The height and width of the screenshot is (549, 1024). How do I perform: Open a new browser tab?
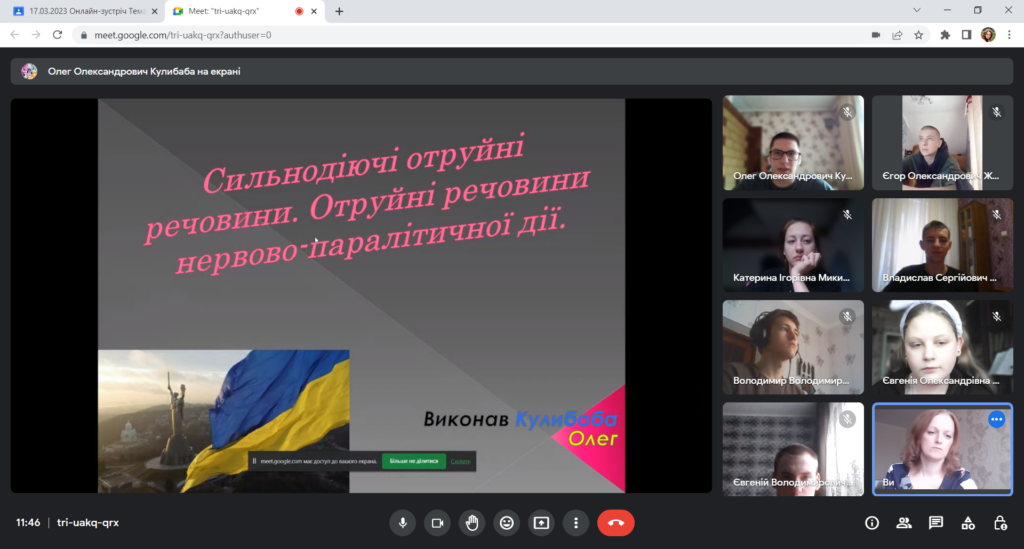pyautogui.click(x=339, y=11)
